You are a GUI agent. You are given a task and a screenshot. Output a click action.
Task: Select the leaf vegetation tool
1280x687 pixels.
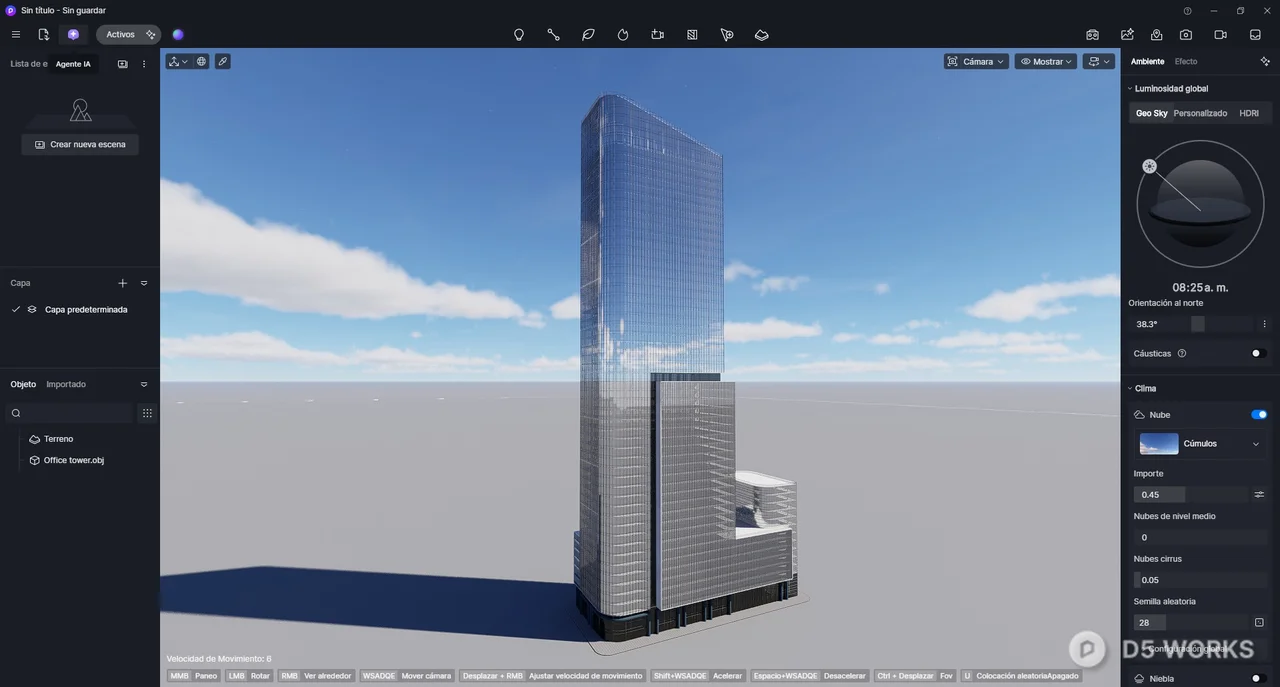588,34
